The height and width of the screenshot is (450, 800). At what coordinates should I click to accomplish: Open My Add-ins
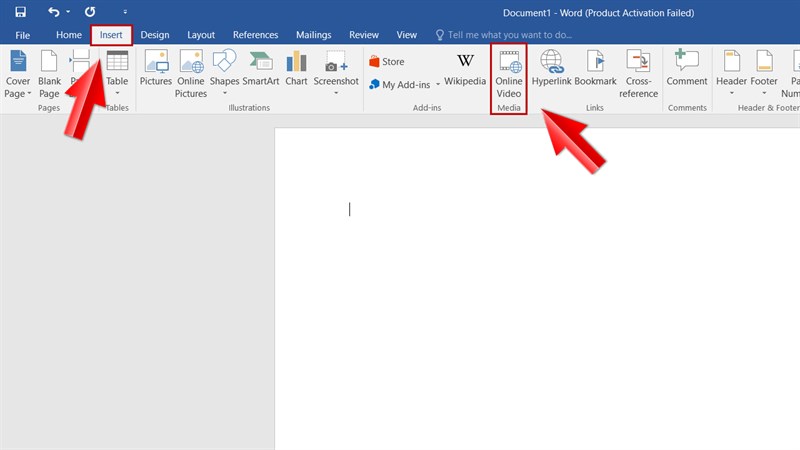click(400, 84)
